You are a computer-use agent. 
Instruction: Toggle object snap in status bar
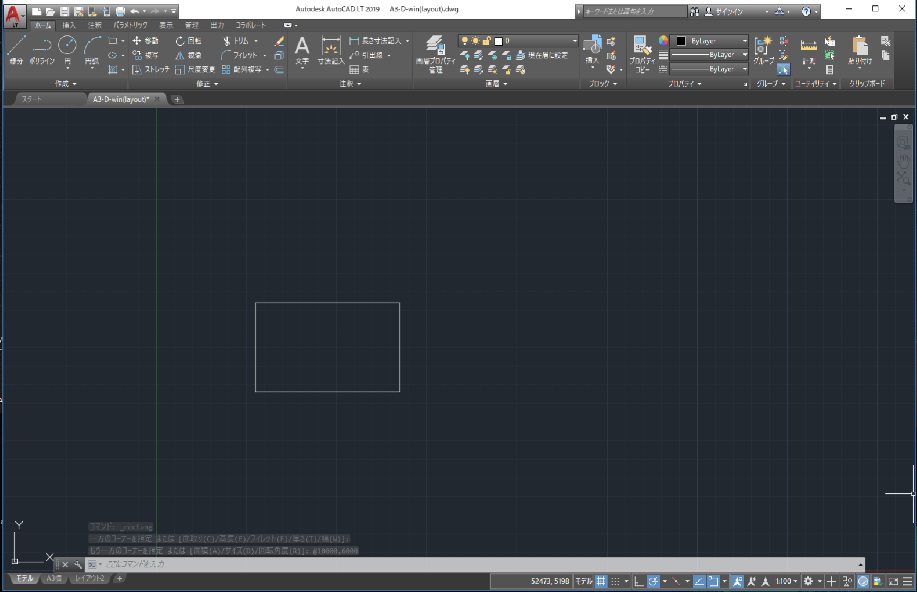coord(713,581)
